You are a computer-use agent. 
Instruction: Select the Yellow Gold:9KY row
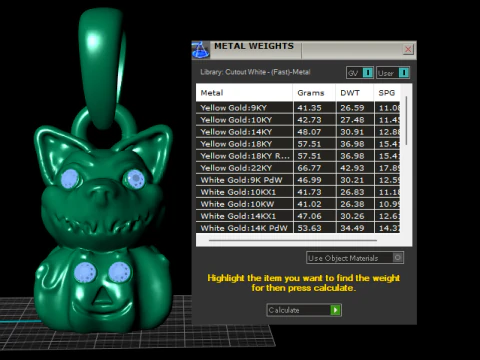click(298, 108)
